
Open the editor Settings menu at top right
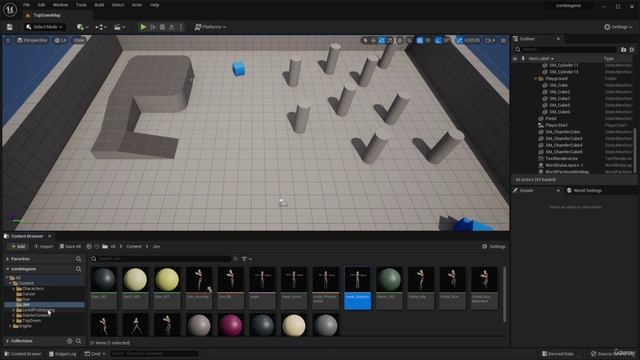[x=618, y=27]
